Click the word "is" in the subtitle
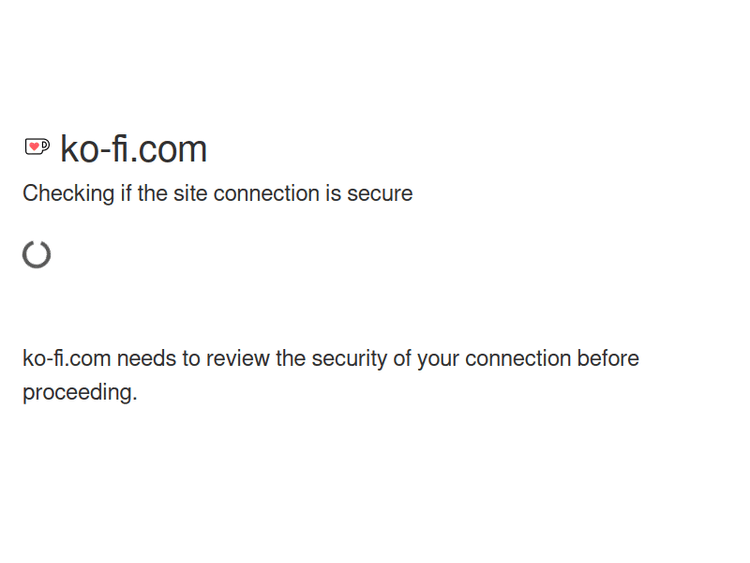The image size is (750, 563). click(333, 194)
